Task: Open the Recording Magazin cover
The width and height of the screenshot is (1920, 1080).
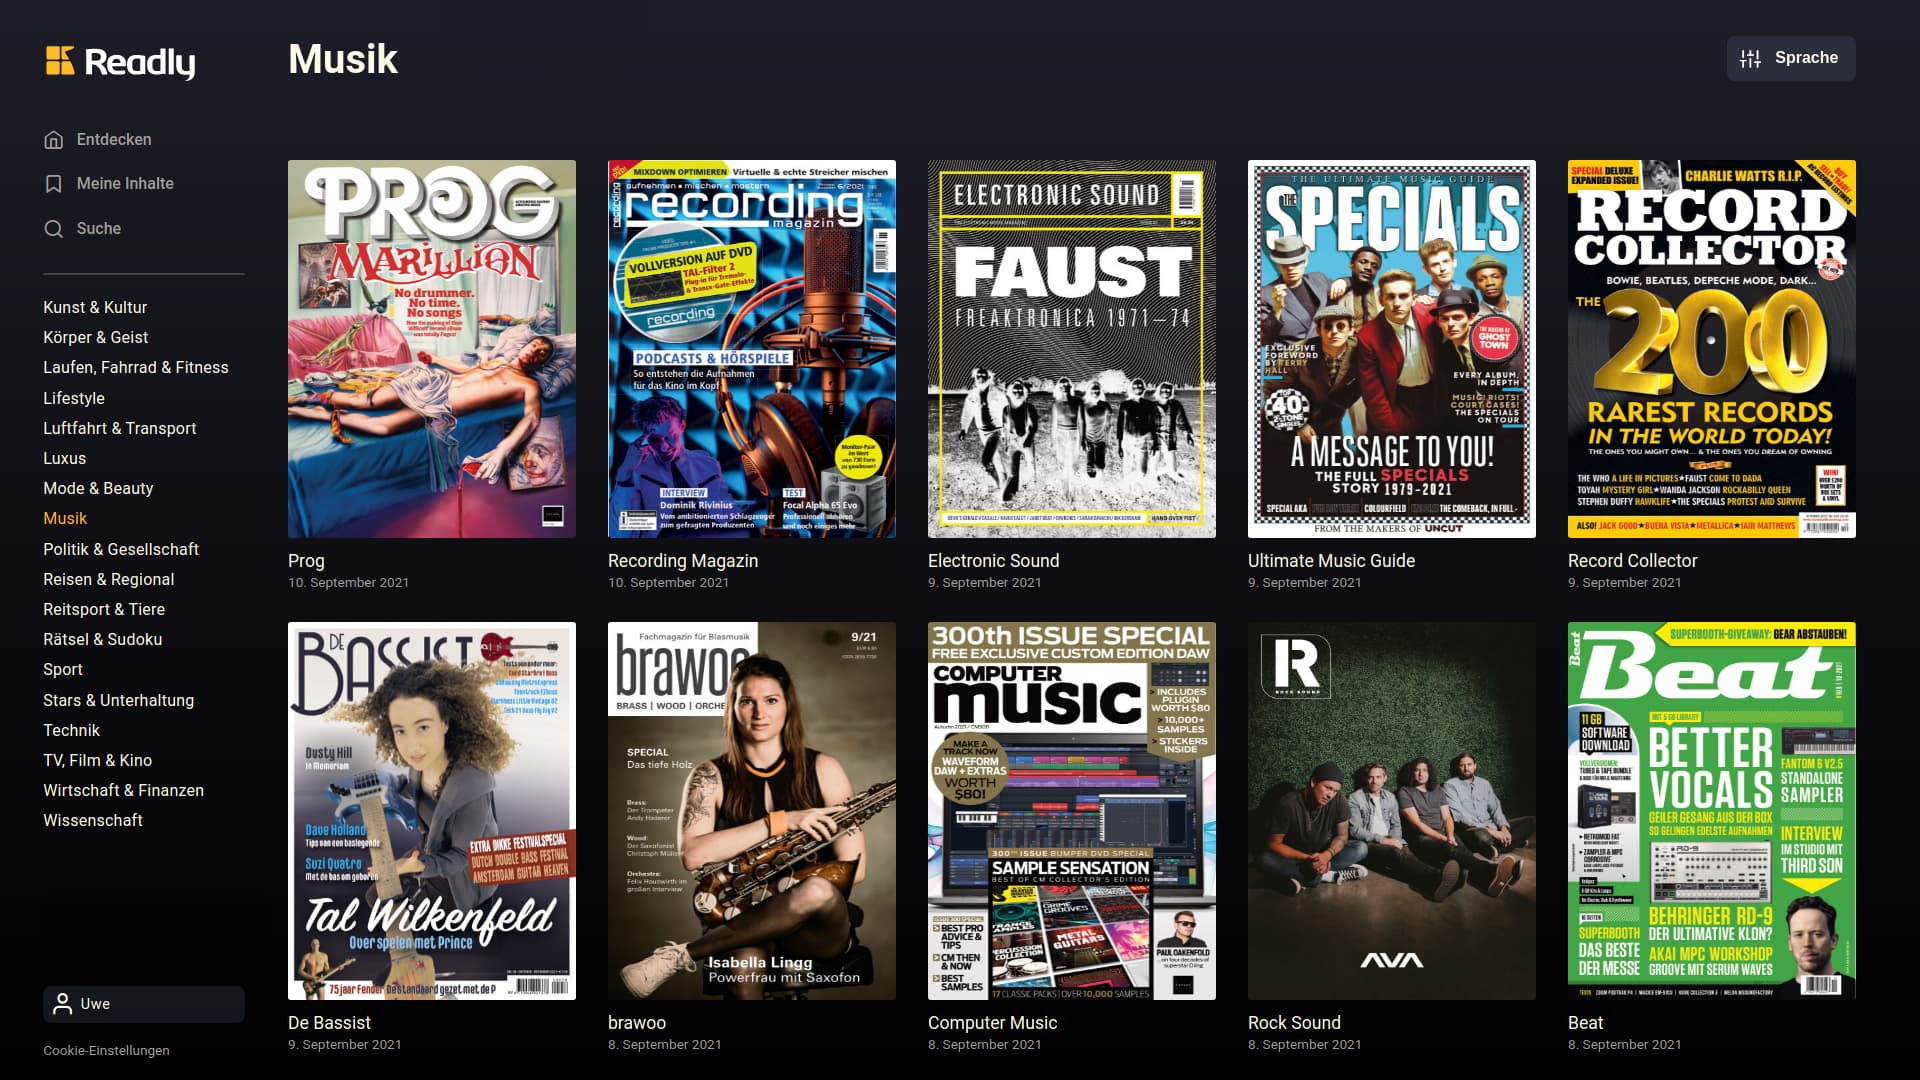Action: [x=752, y=349]
